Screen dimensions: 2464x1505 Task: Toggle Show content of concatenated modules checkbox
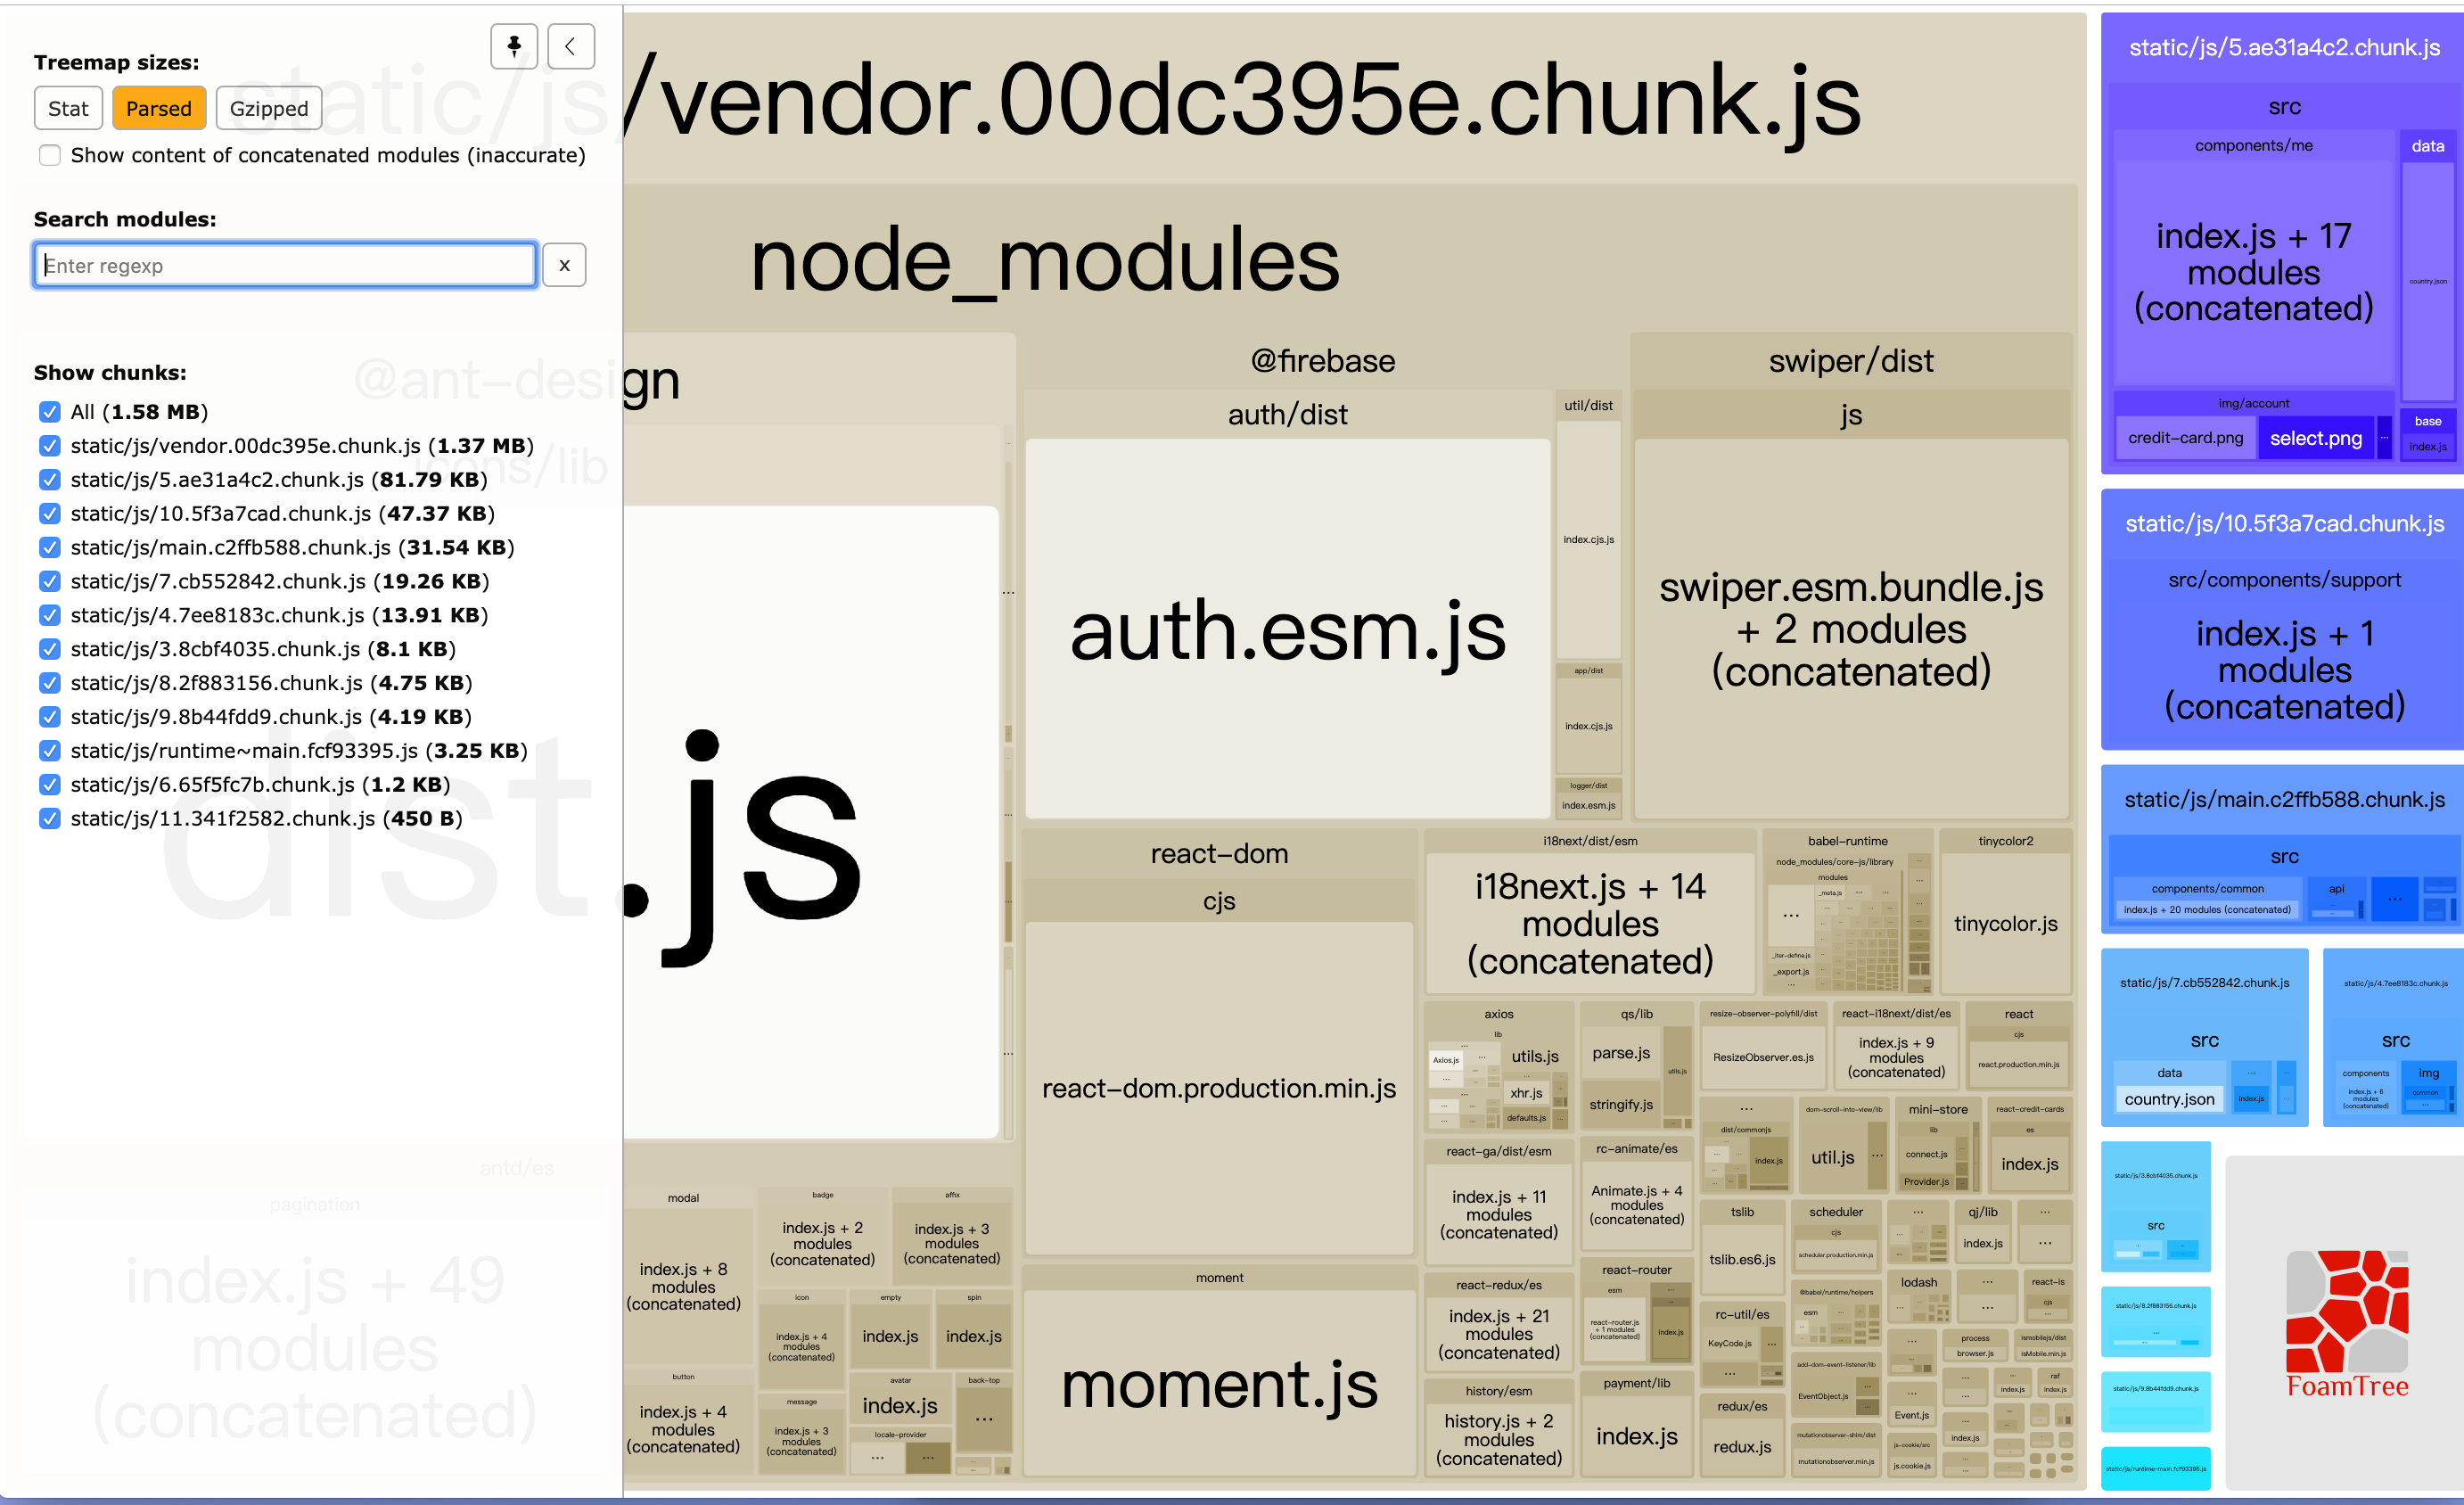47,159
